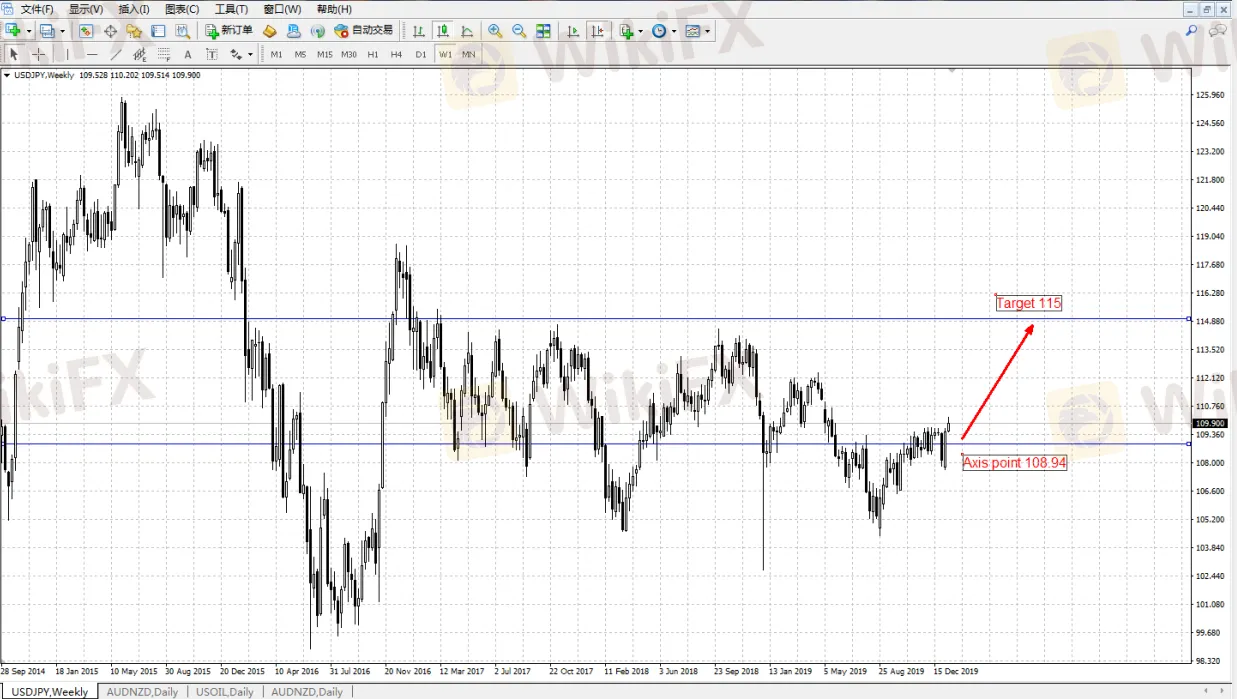Image resolution: width=1237 pixels, height=699 pixels.
Task: Pick the horizontal line drawing tool
Action: pos(92,54)
